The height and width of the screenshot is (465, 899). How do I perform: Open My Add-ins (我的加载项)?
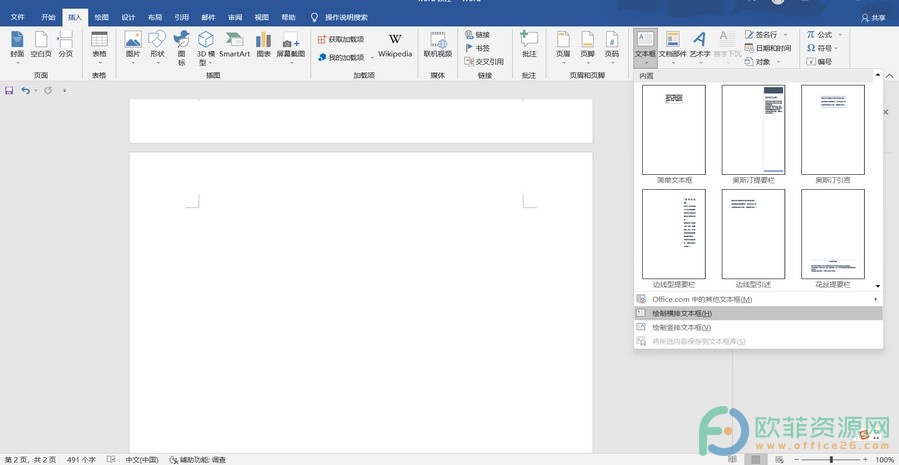coord(341,57)
